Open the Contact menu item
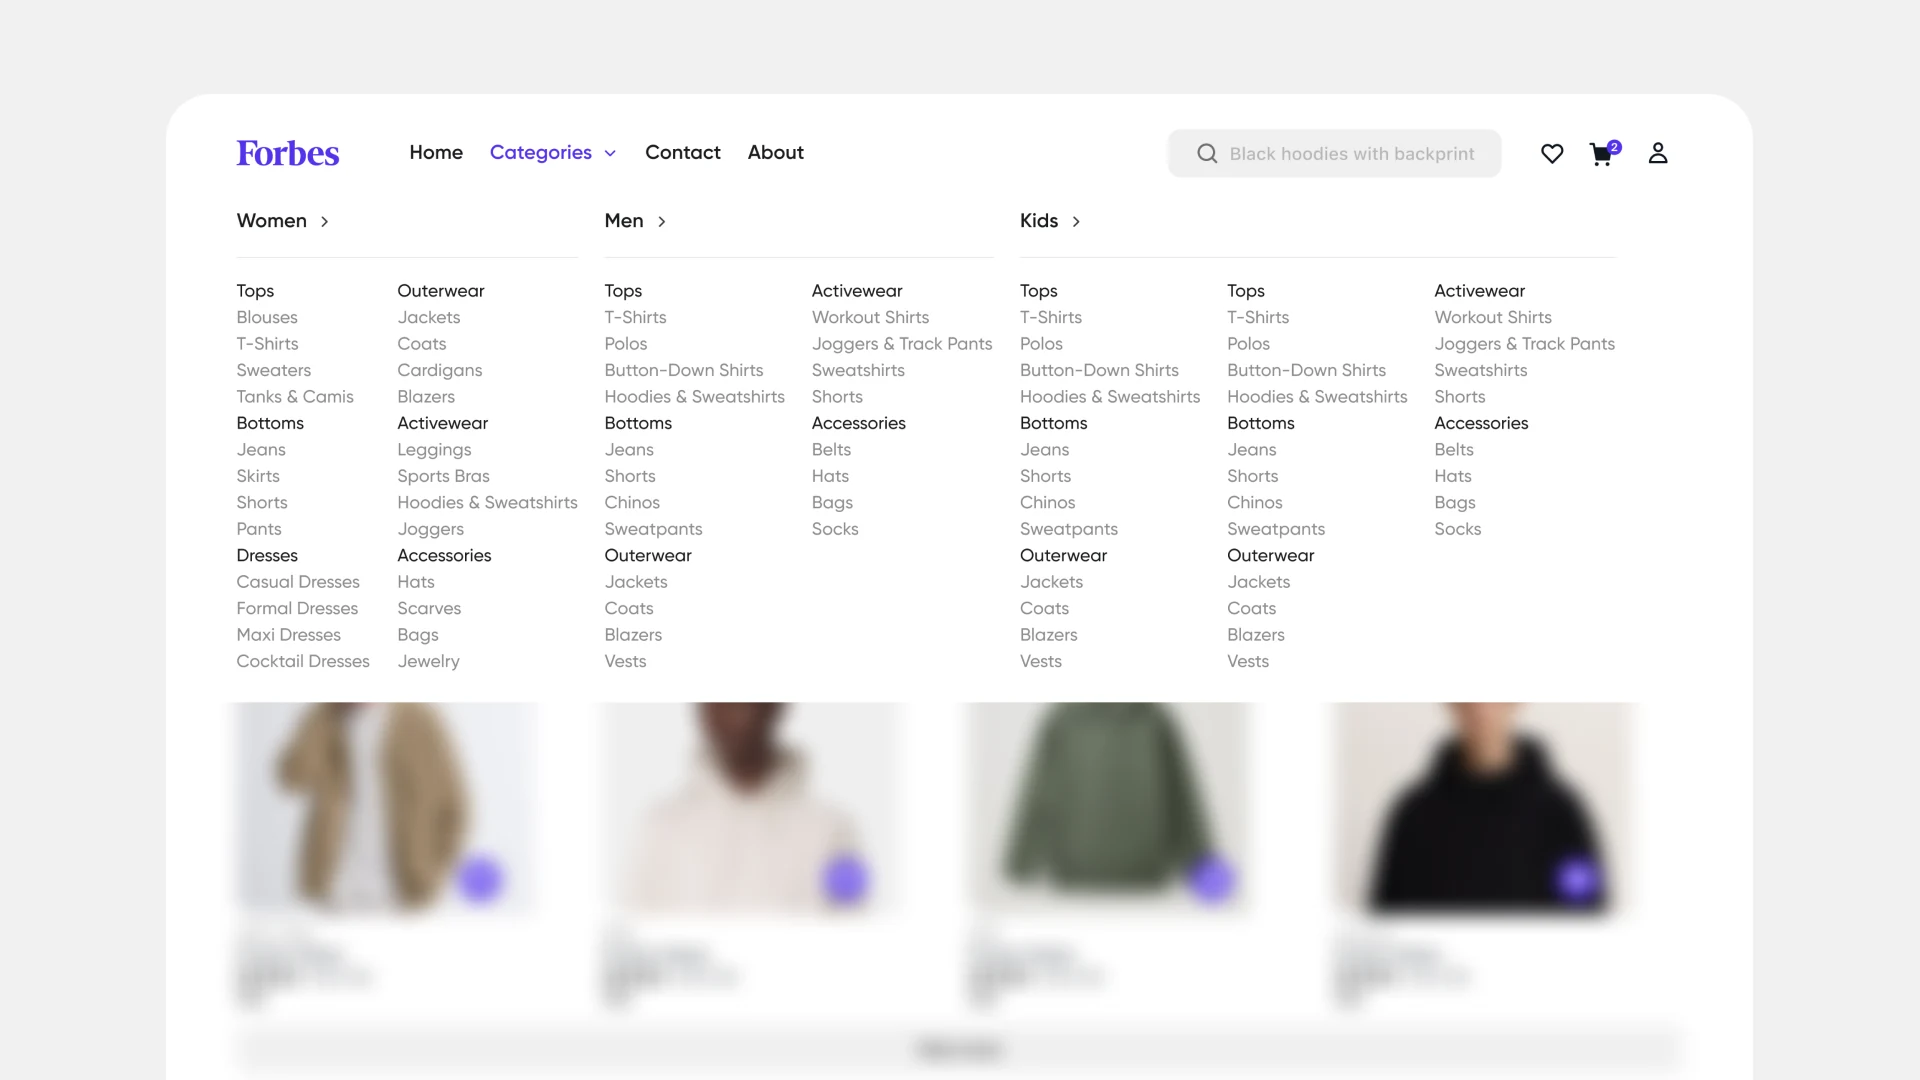1920x1080 pixels. (x=683, y=152)
